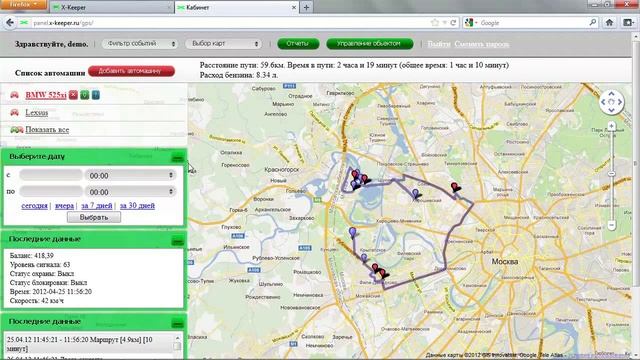Click the bookmarks toolbar icon at far right
Viewport: 640px width, 360px height.
[629, 23]
